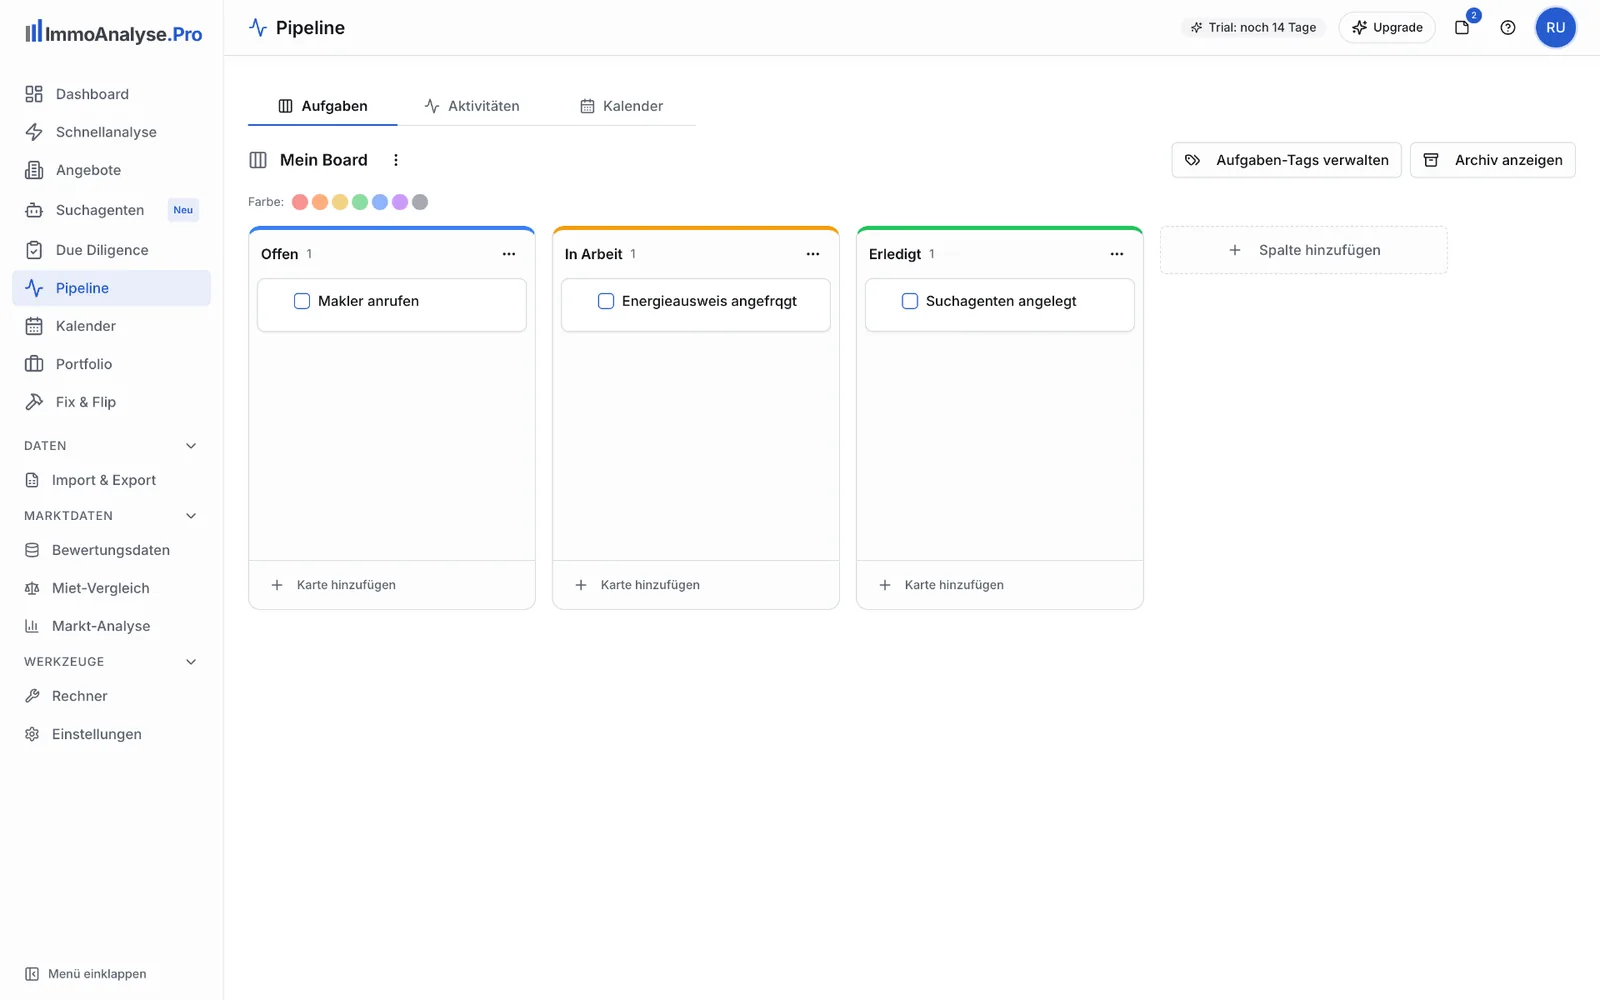
Task: Add a card to the Offen column
Action: [x=392, y=585]
